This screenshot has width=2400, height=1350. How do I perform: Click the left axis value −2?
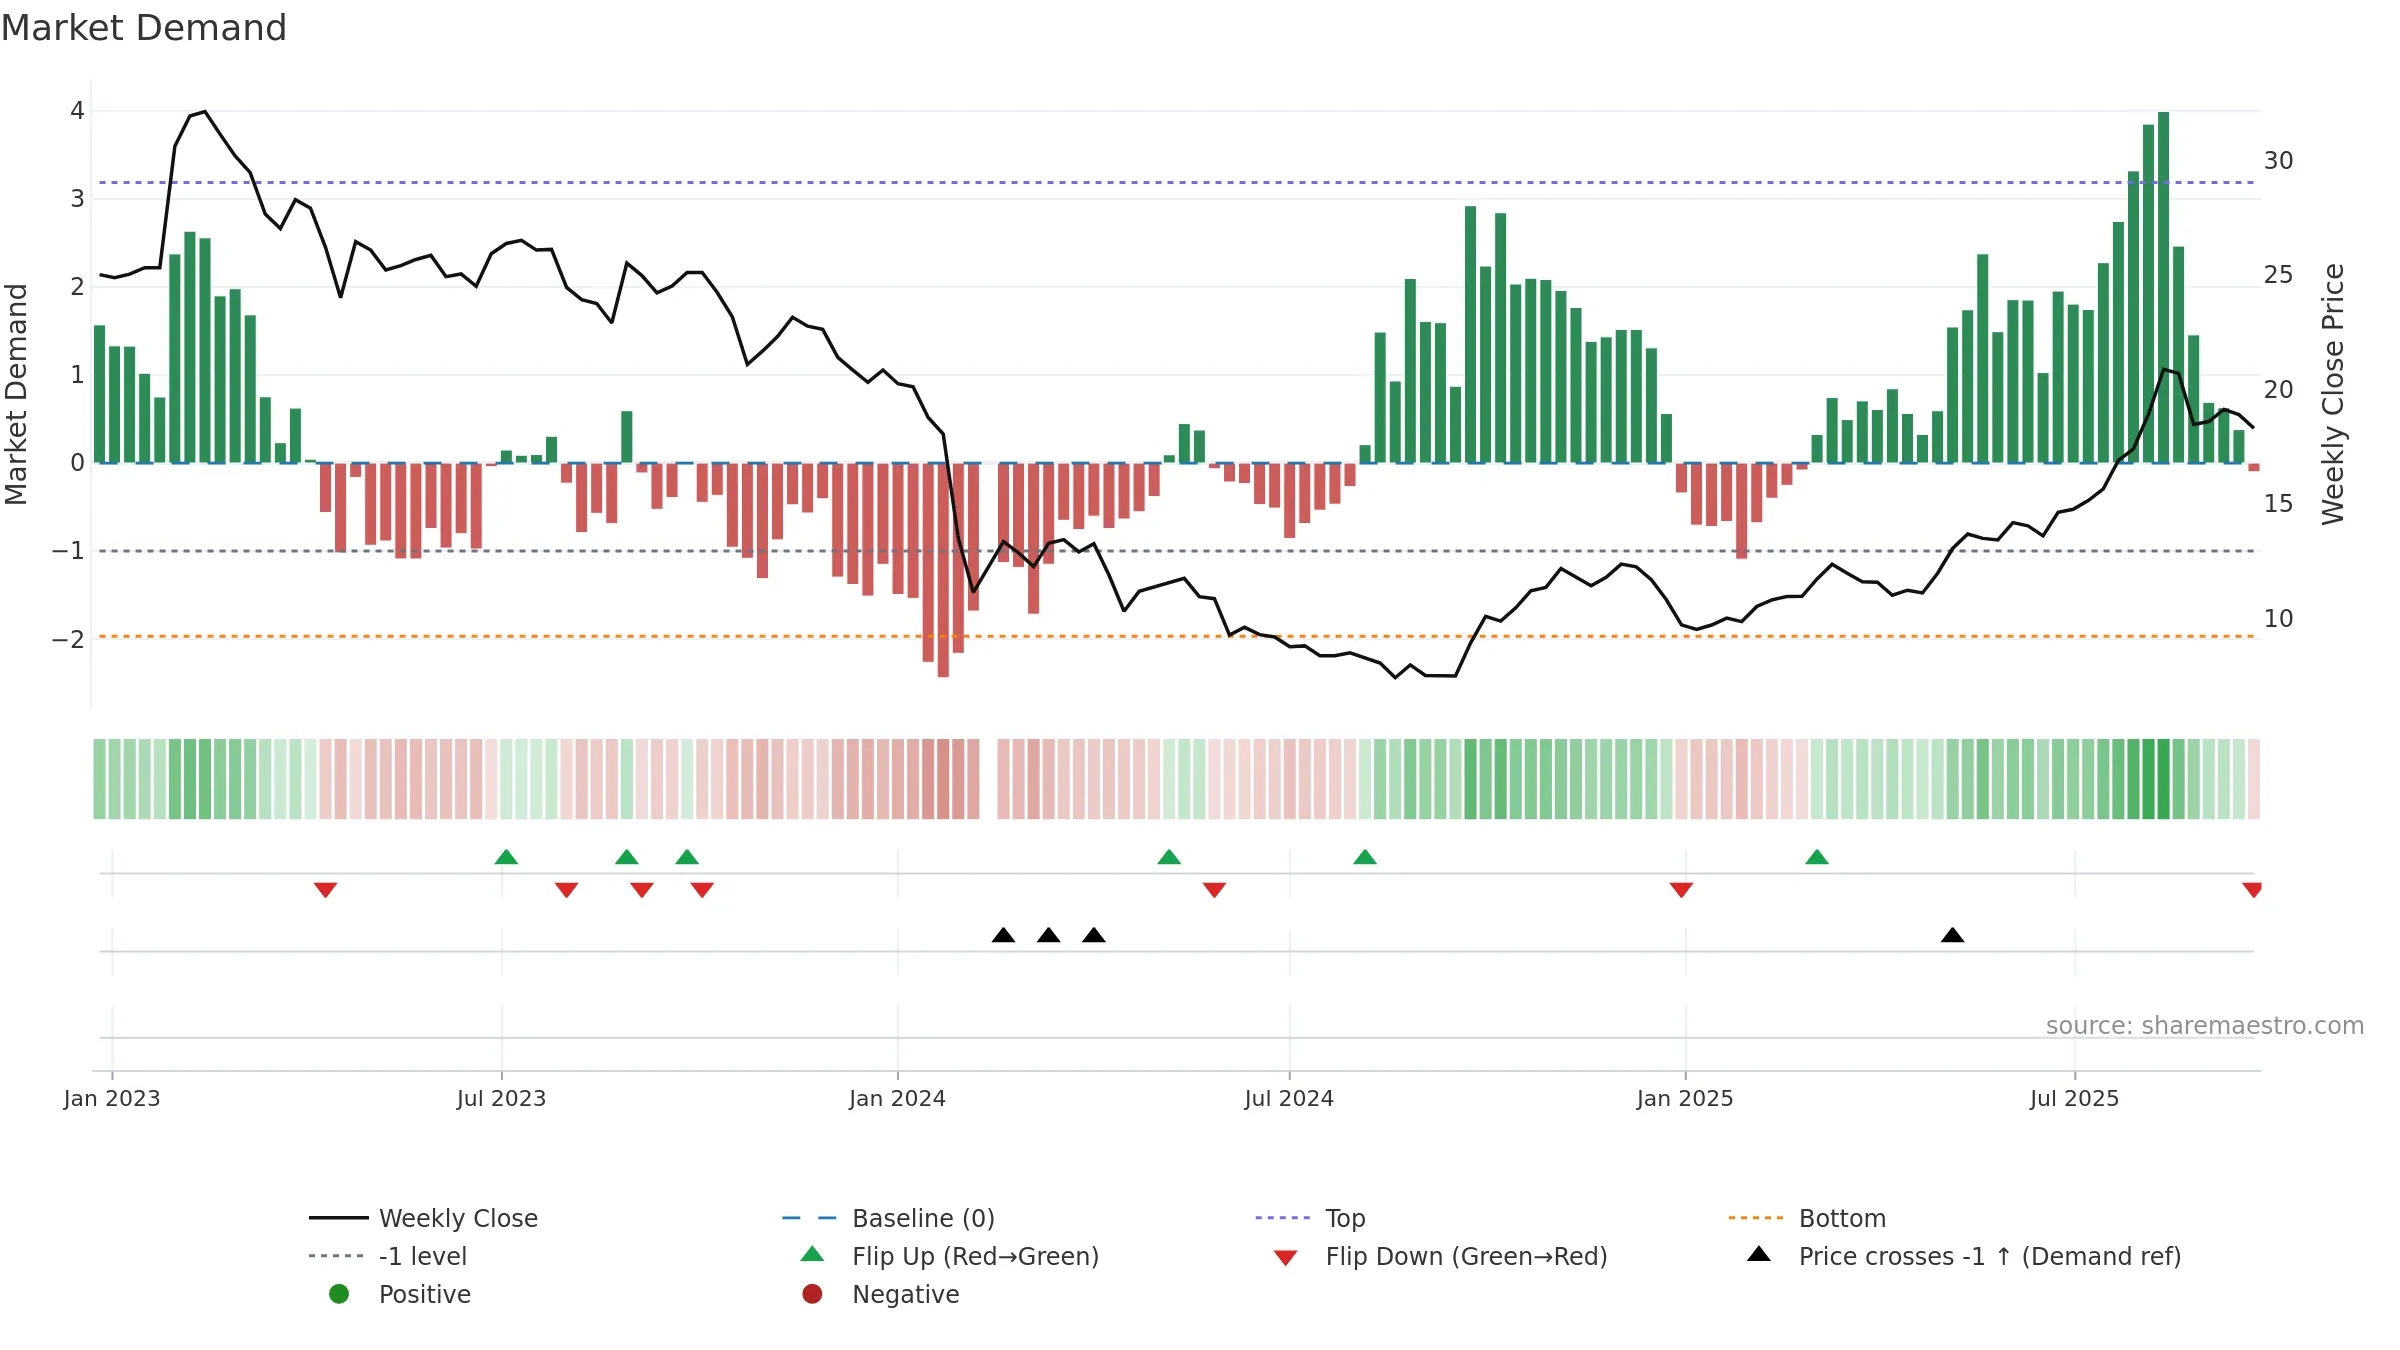point(68,639)
